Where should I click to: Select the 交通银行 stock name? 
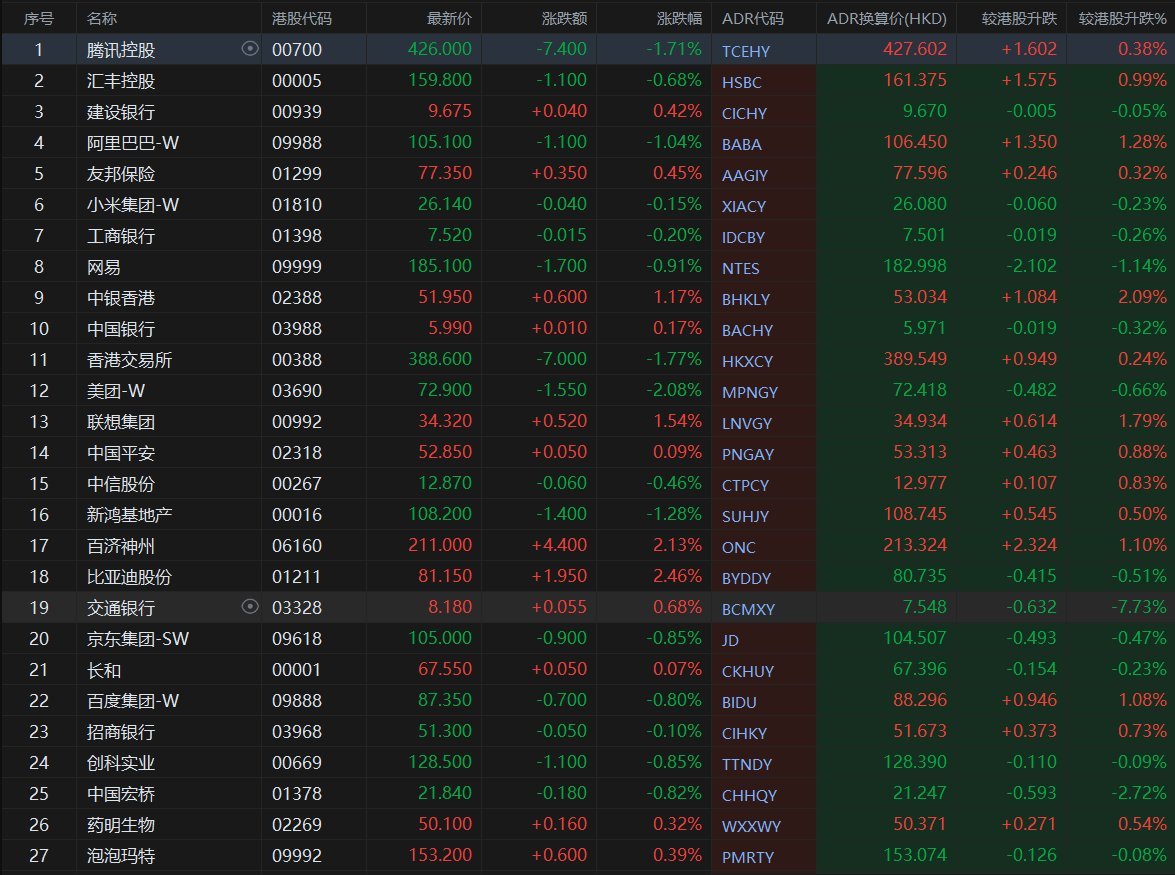(x=121, y=608)
